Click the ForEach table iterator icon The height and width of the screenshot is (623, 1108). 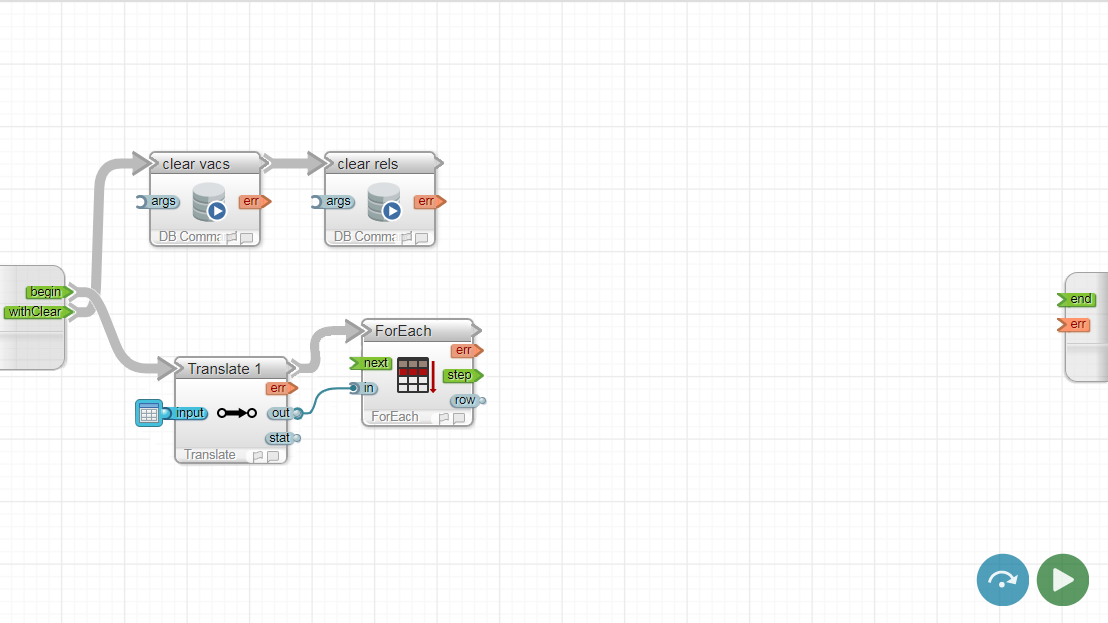click(x=415, y=375)
